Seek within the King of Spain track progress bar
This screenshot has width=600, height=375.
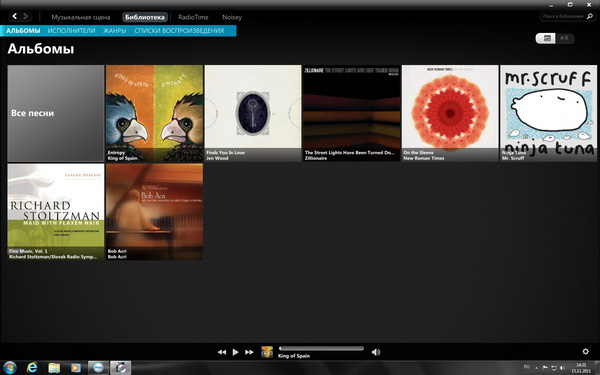click(x=321, y=348)
